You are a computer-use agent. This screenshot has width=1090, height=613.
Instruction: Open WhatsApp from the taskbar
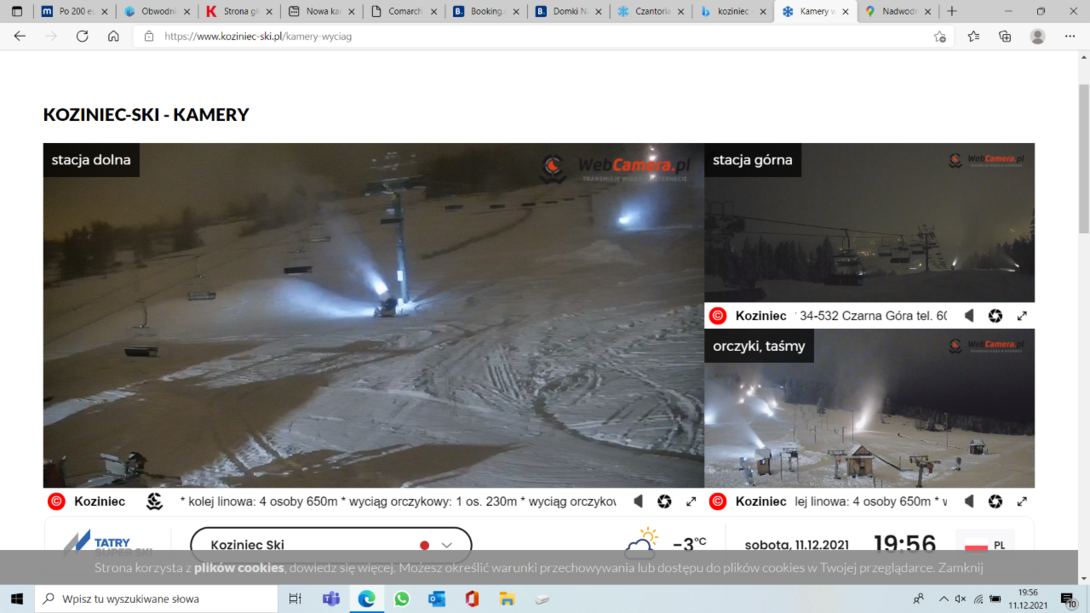401,598
